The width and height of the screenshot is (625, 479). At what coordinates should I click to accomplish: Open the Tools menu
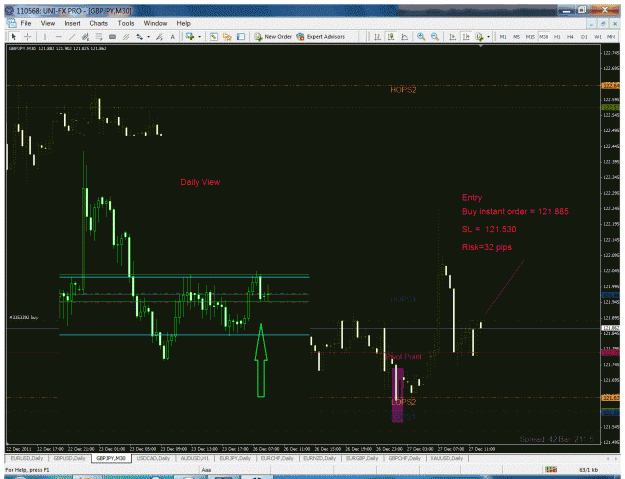click(126, 24)
